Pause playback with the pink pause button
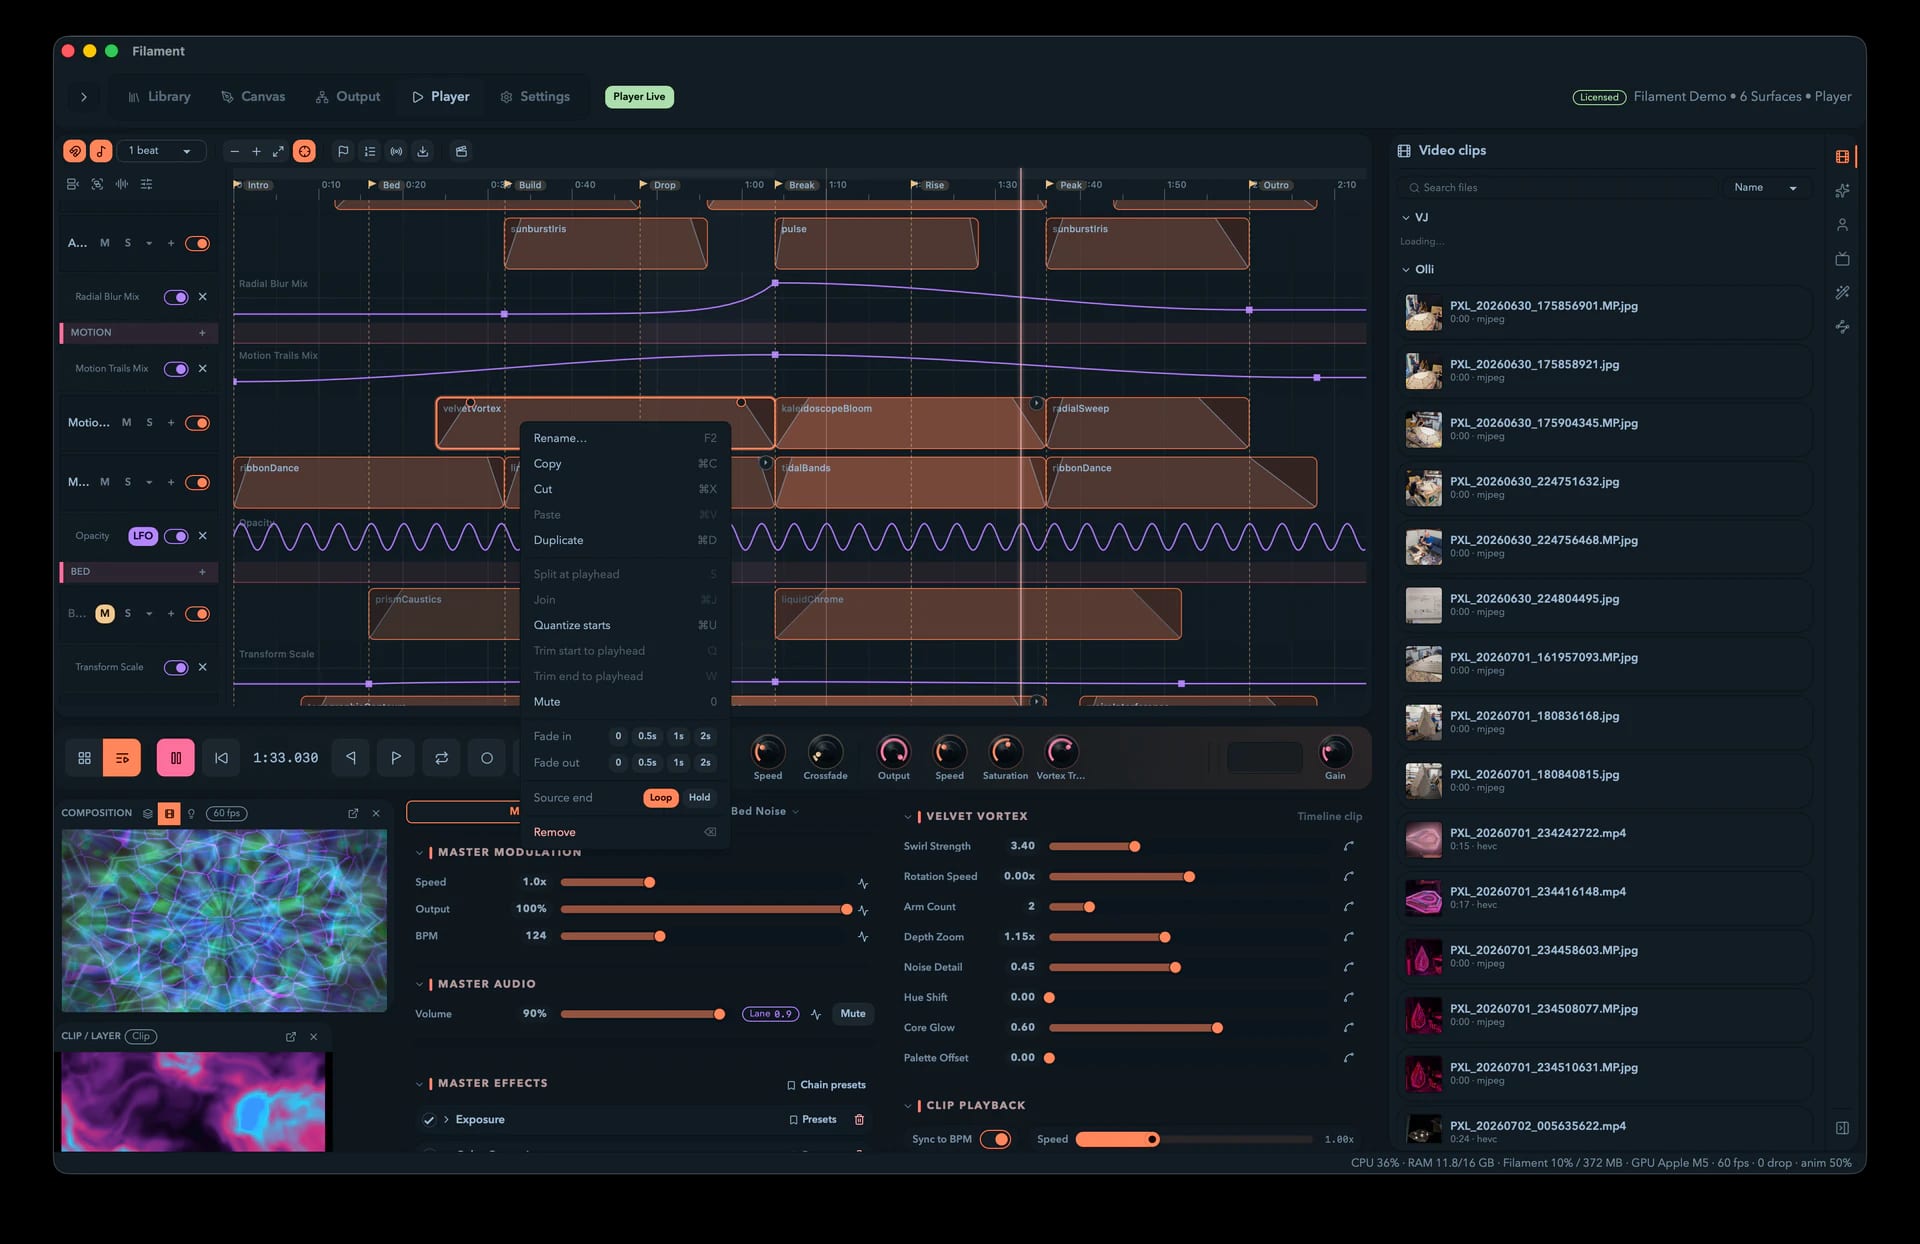 point(175,758)
